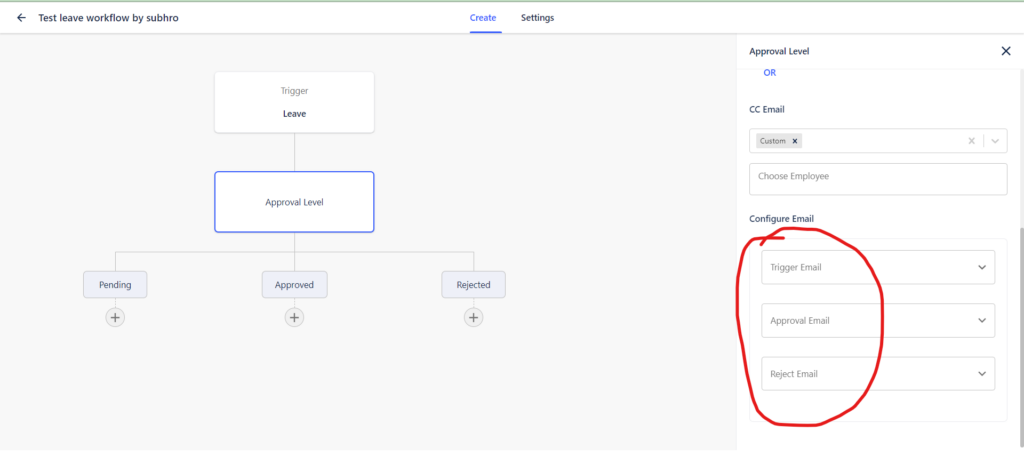
Task: Click the Choose Employee input field
Action: pos(878,179)
